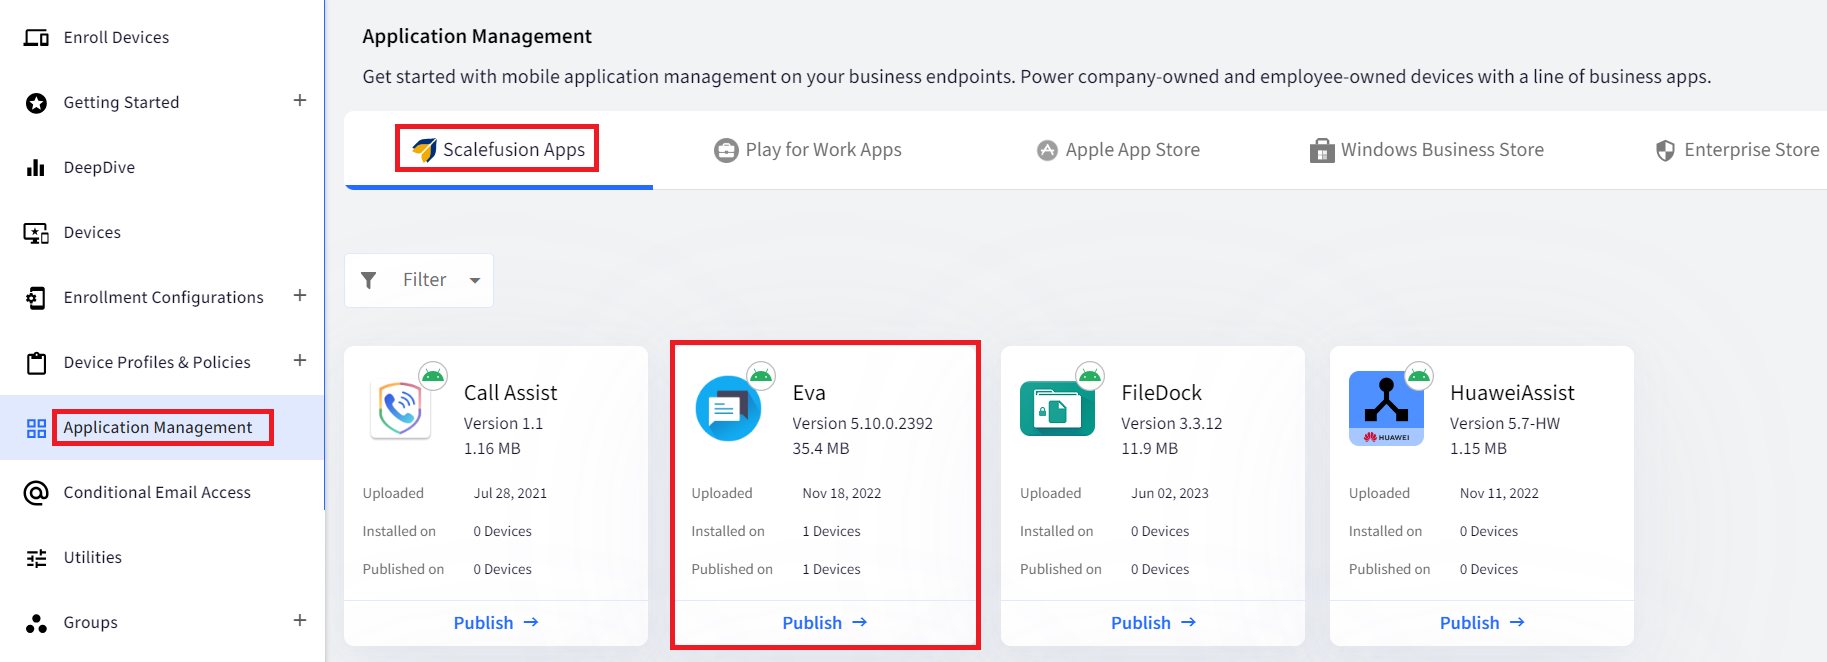
Task: Publish the Call Assist app
Action: pyautogui.click(x=496, y=623)
